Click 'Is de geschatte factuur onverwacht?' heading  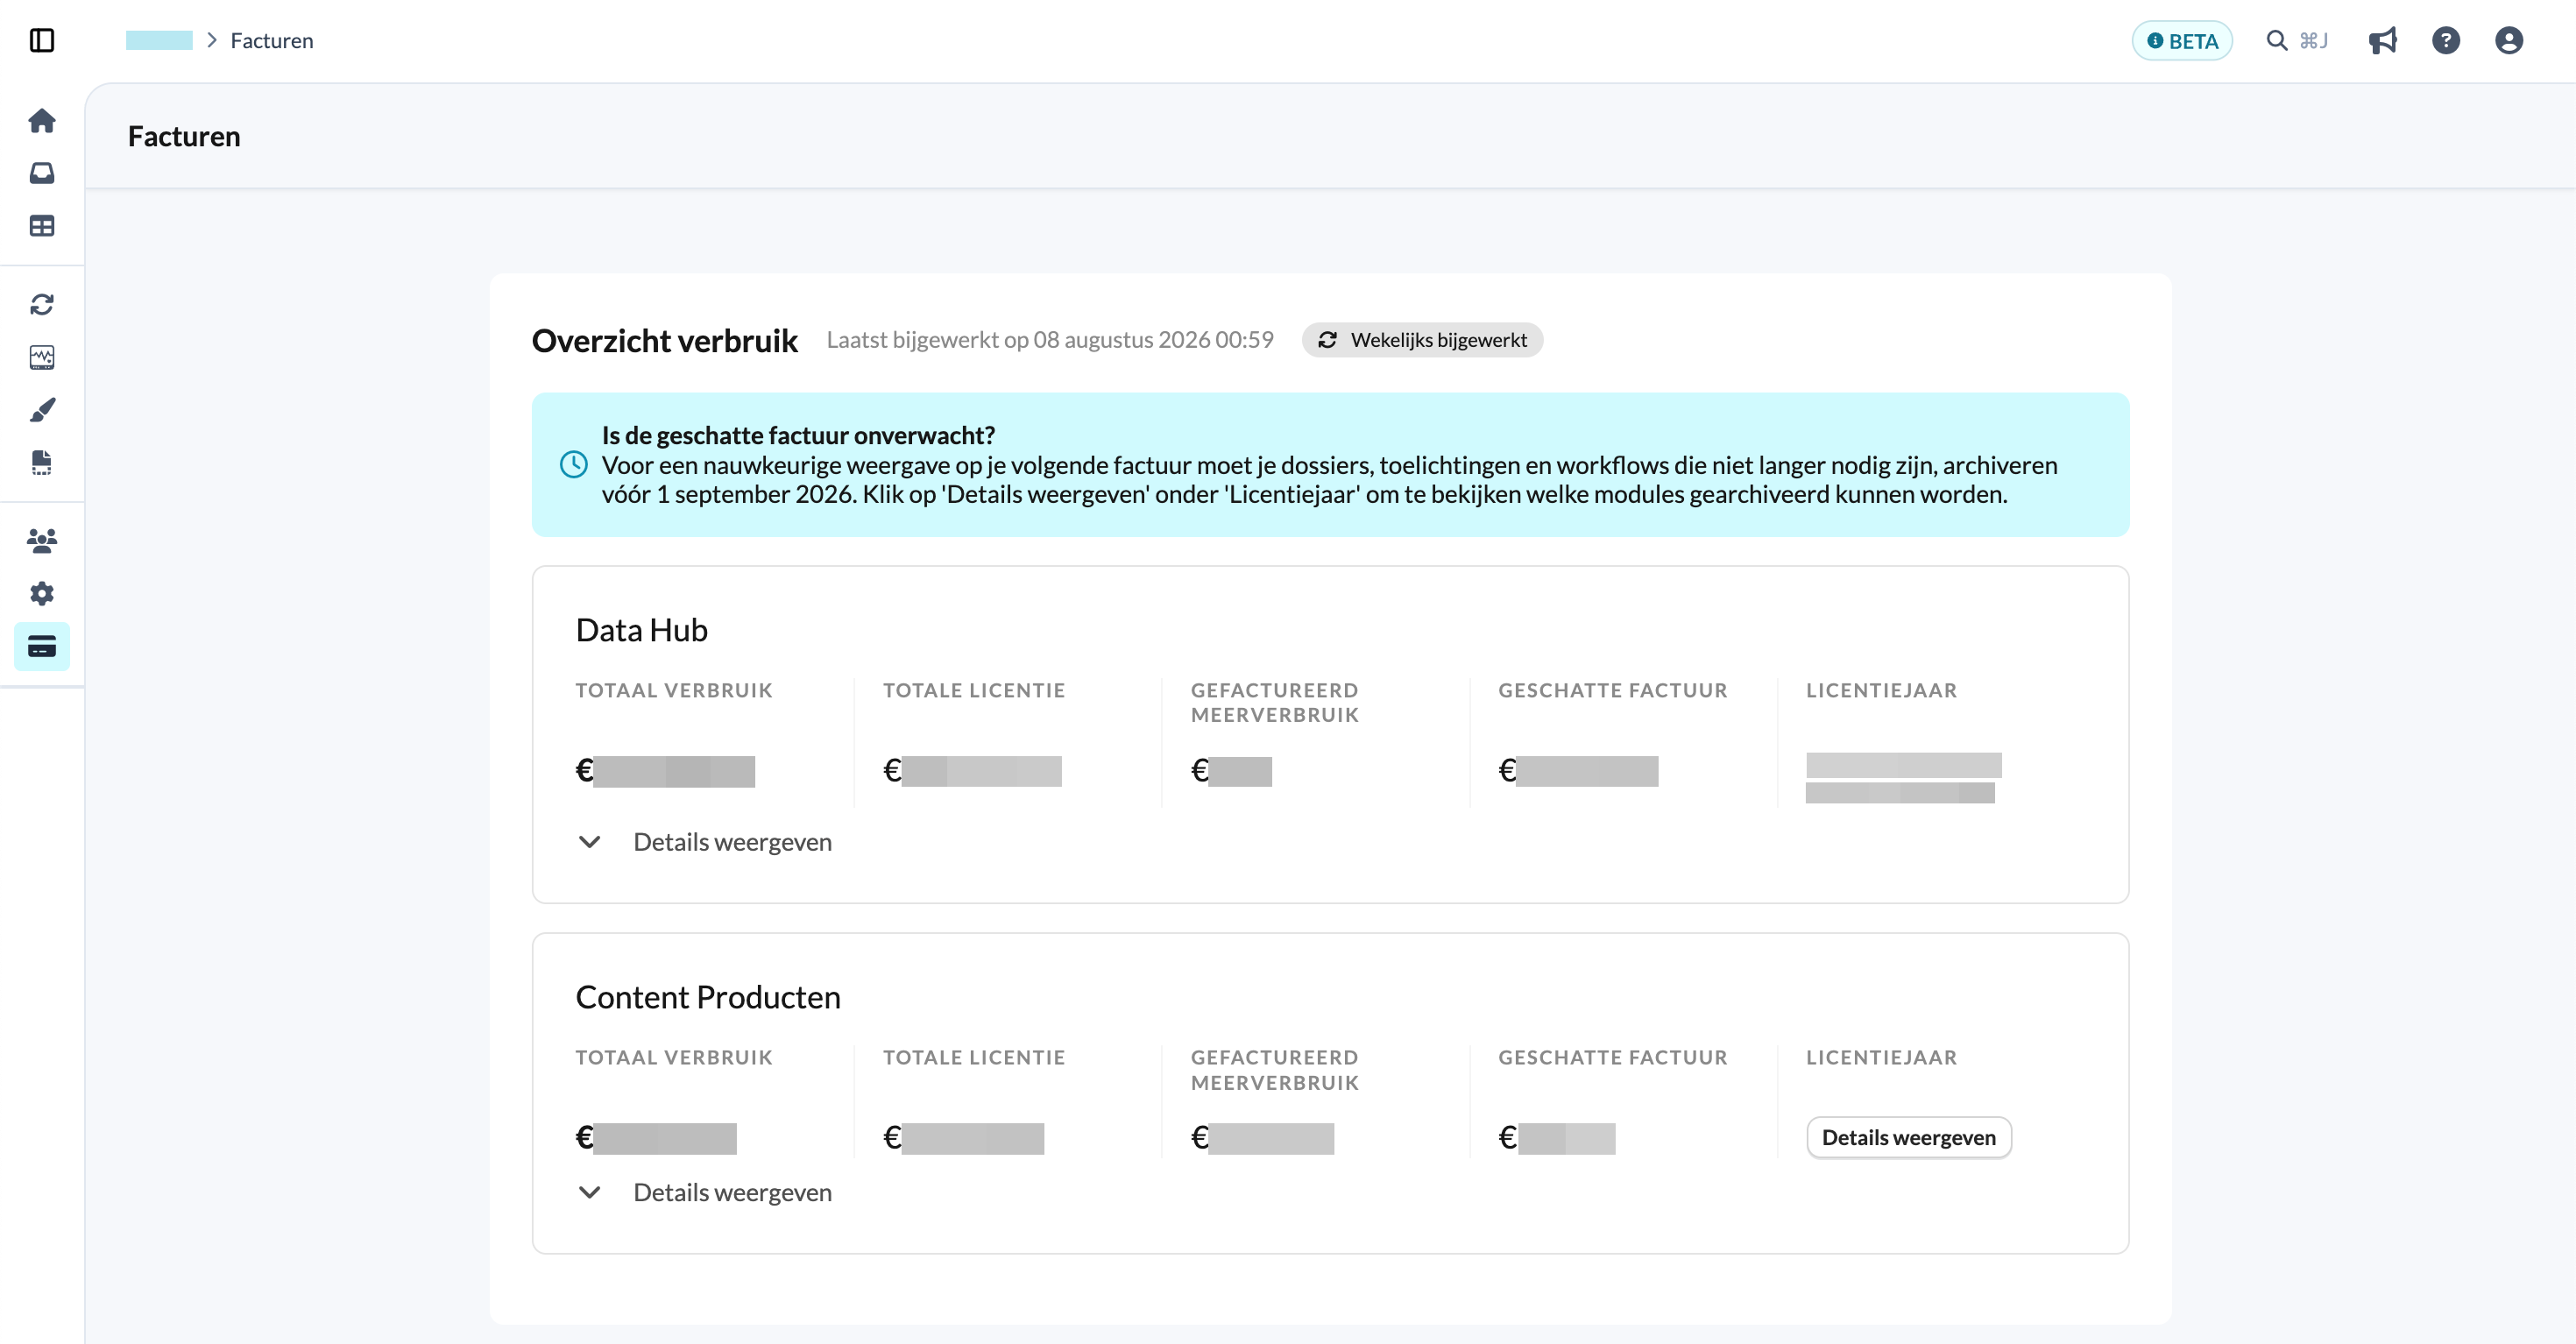tap(798, 435)
